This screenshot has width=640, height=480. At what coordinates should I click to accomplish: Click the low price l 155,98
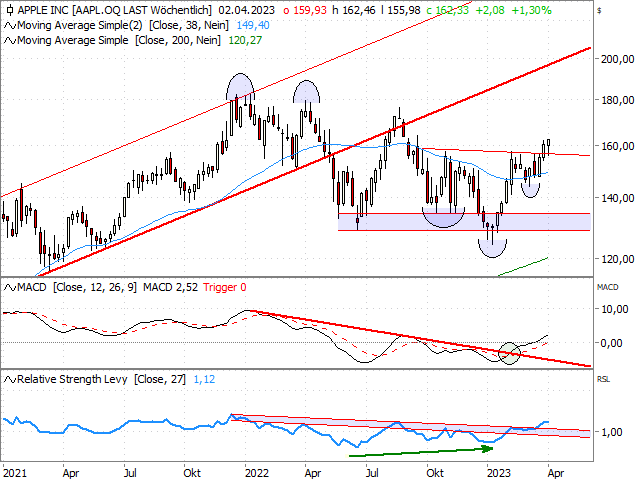(x=400, y=10)
